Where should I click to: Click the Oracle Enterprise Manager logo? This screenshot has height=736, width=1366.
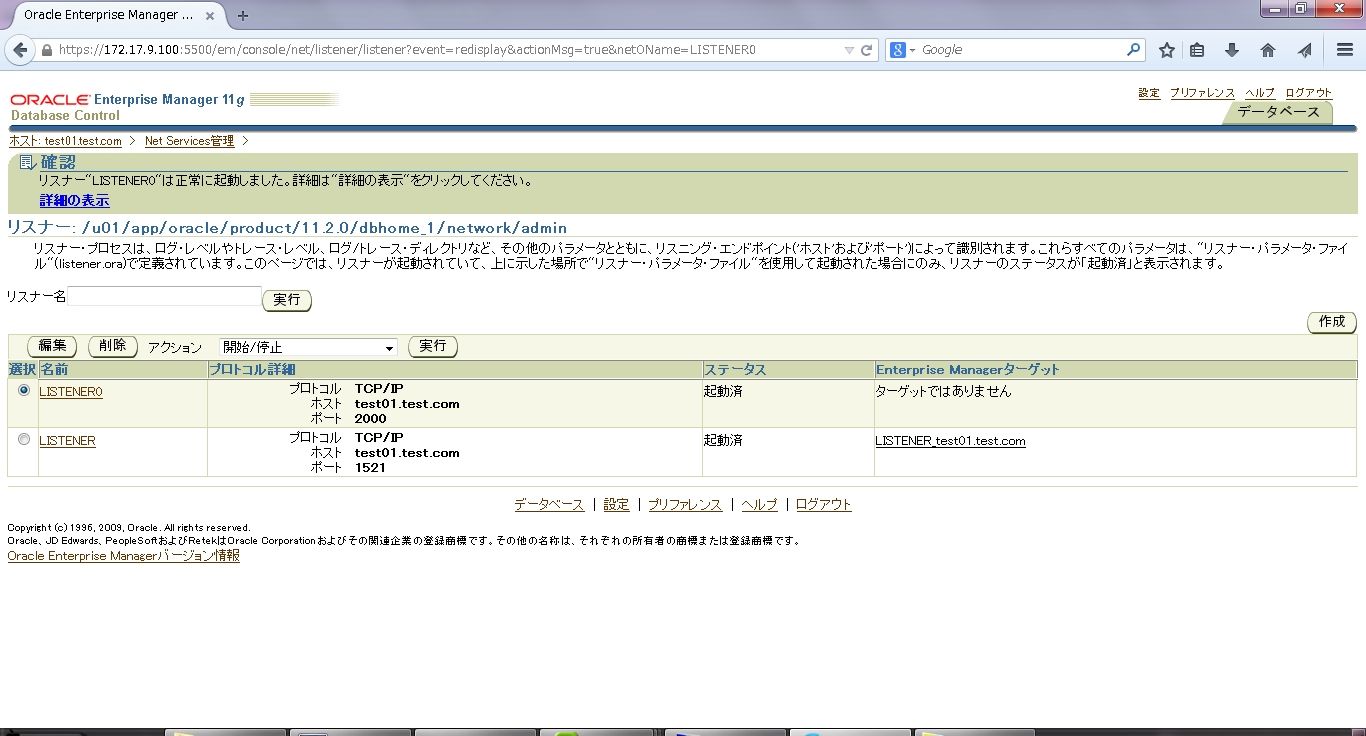[128, 99]
